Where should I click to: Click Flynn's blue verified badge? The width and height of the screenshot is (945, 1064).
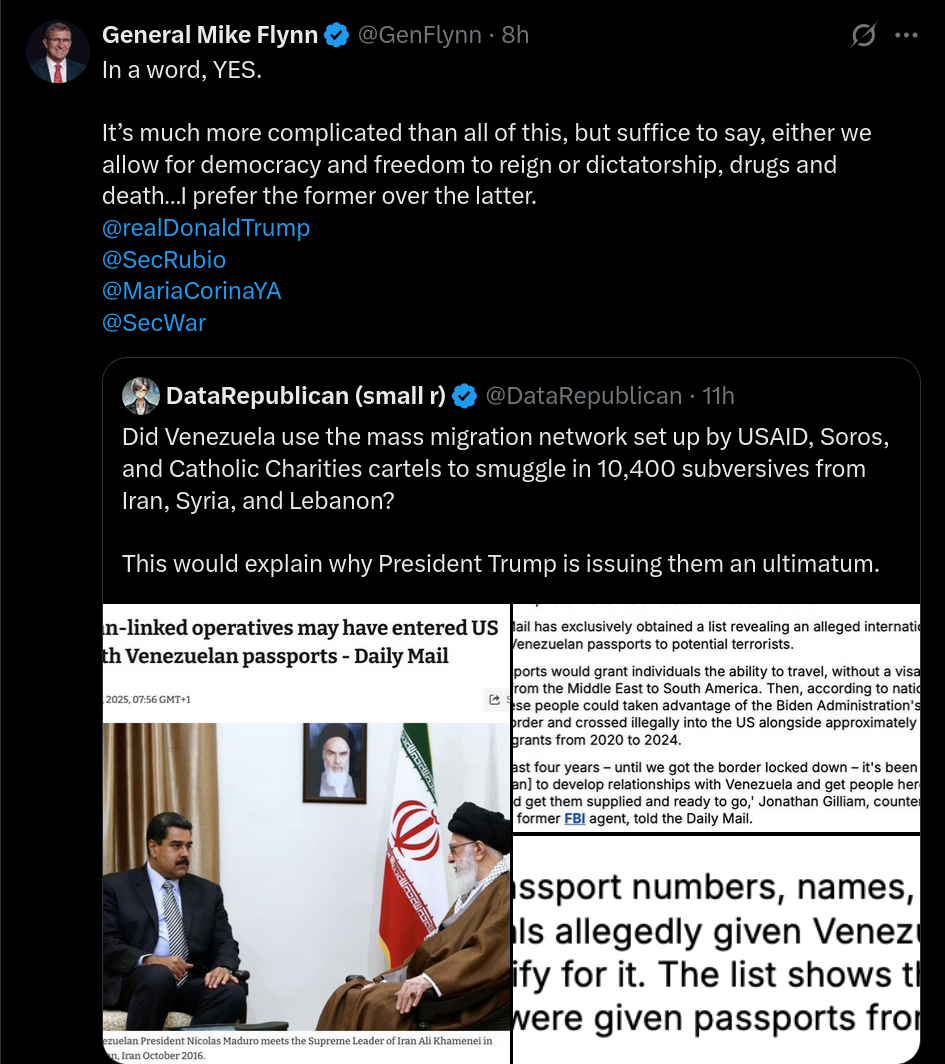point(336,35)
